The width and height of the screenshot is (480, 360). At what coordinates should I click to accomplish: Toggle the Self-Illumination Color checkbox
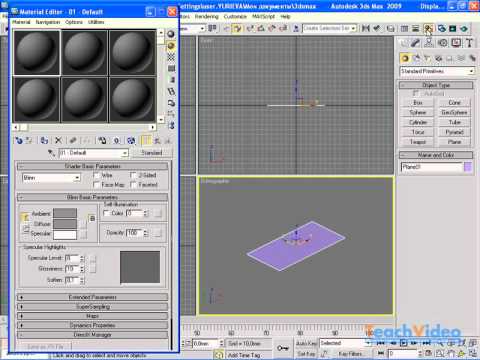click(106, 213)
